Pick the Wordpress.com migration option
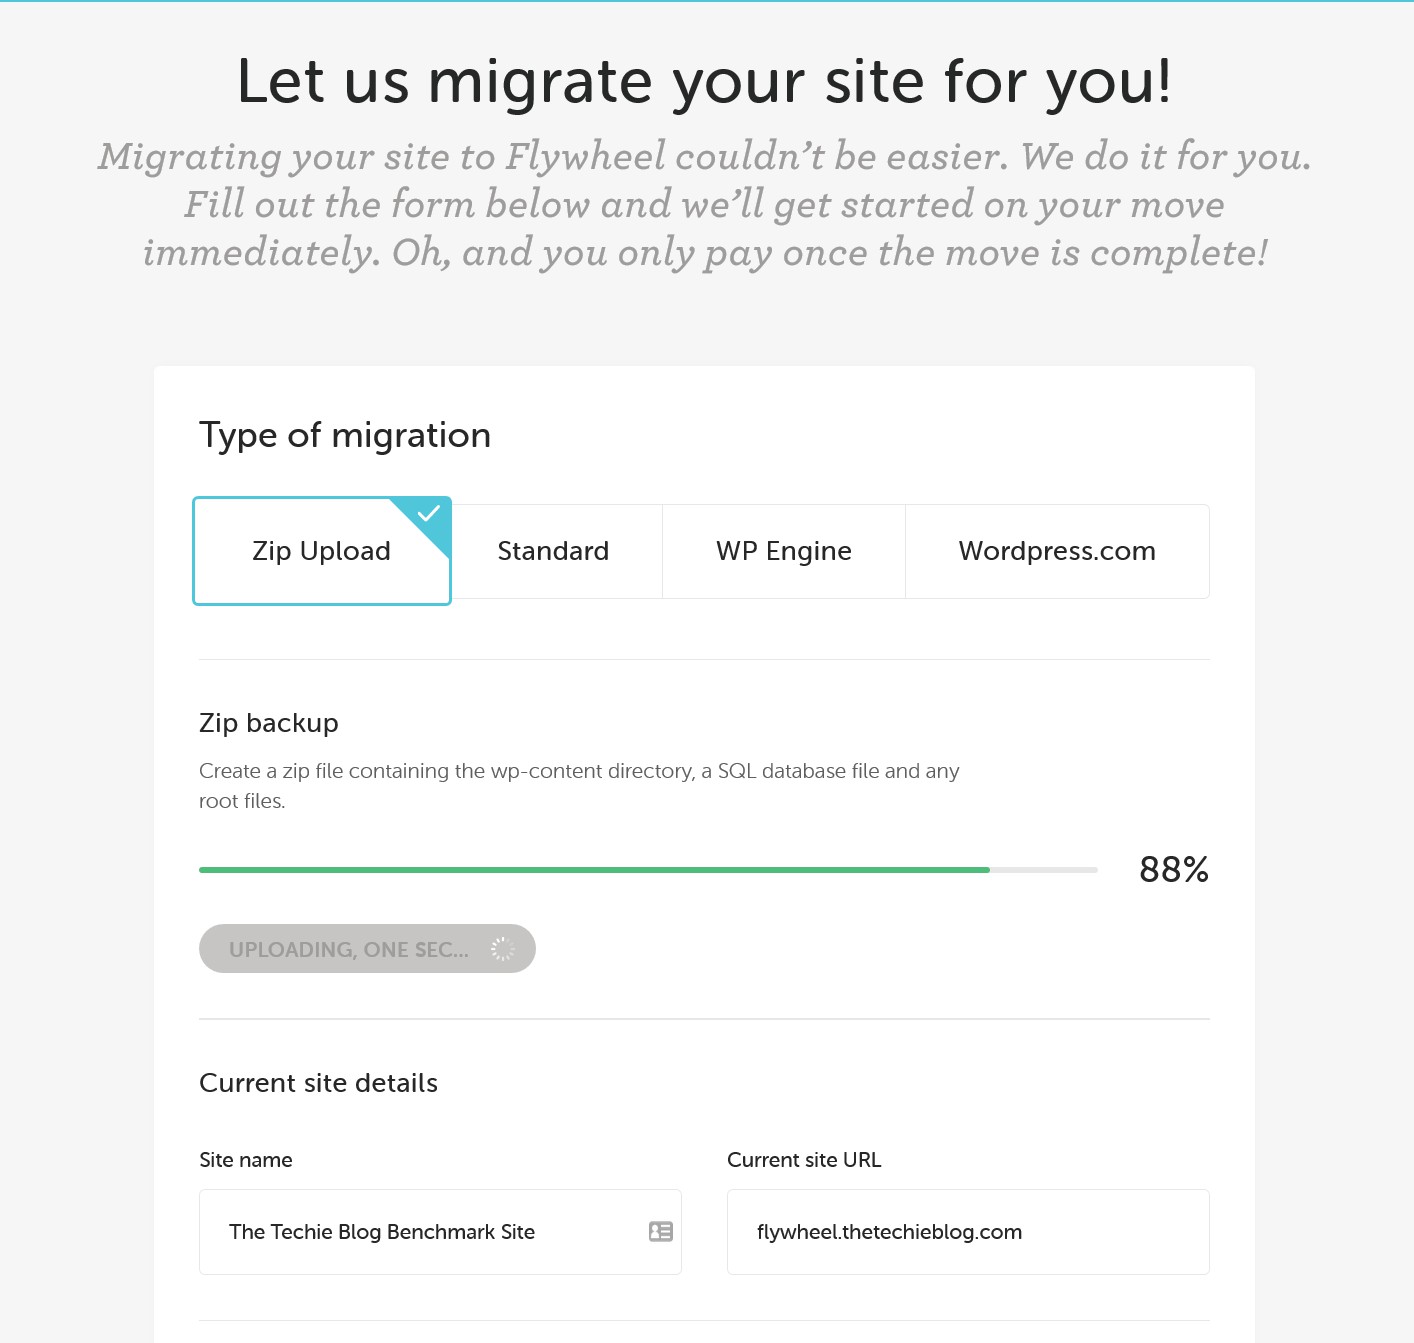The image size is (1414, 1343). 1057,551
